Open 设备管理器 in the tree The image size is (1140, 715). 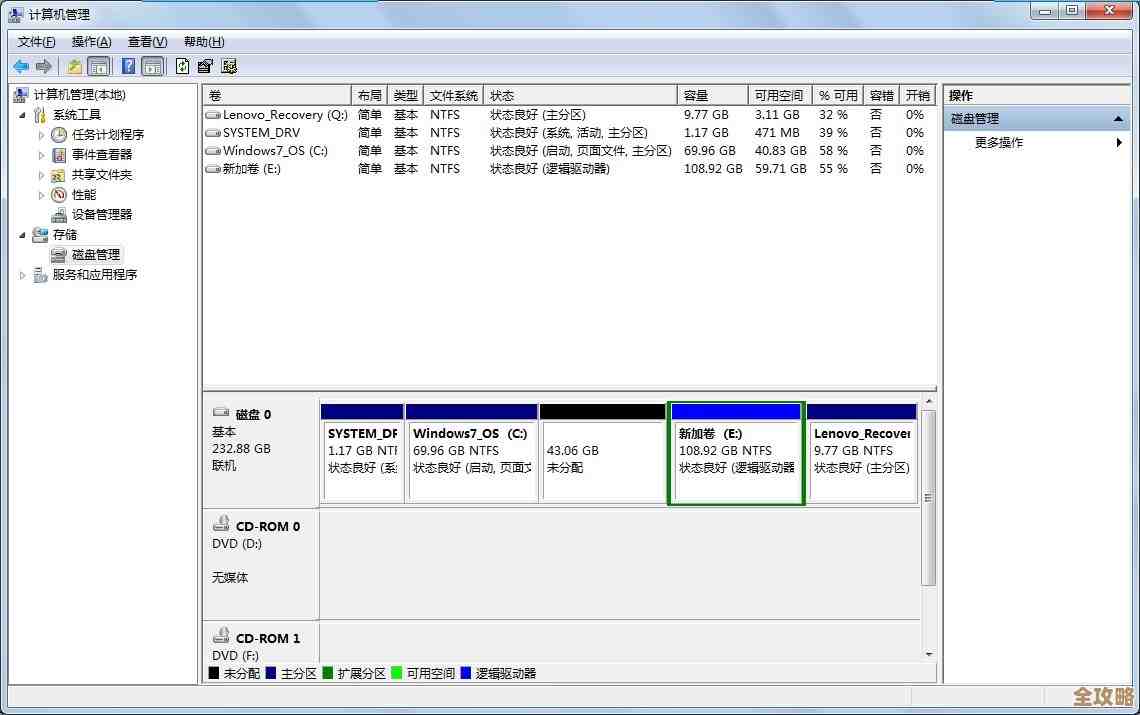coord(101,214)
